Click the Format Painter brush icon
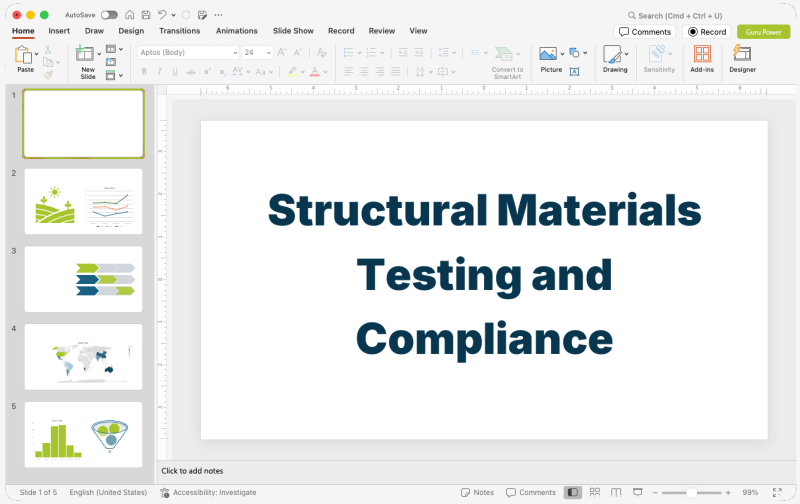 click(48, 74)
